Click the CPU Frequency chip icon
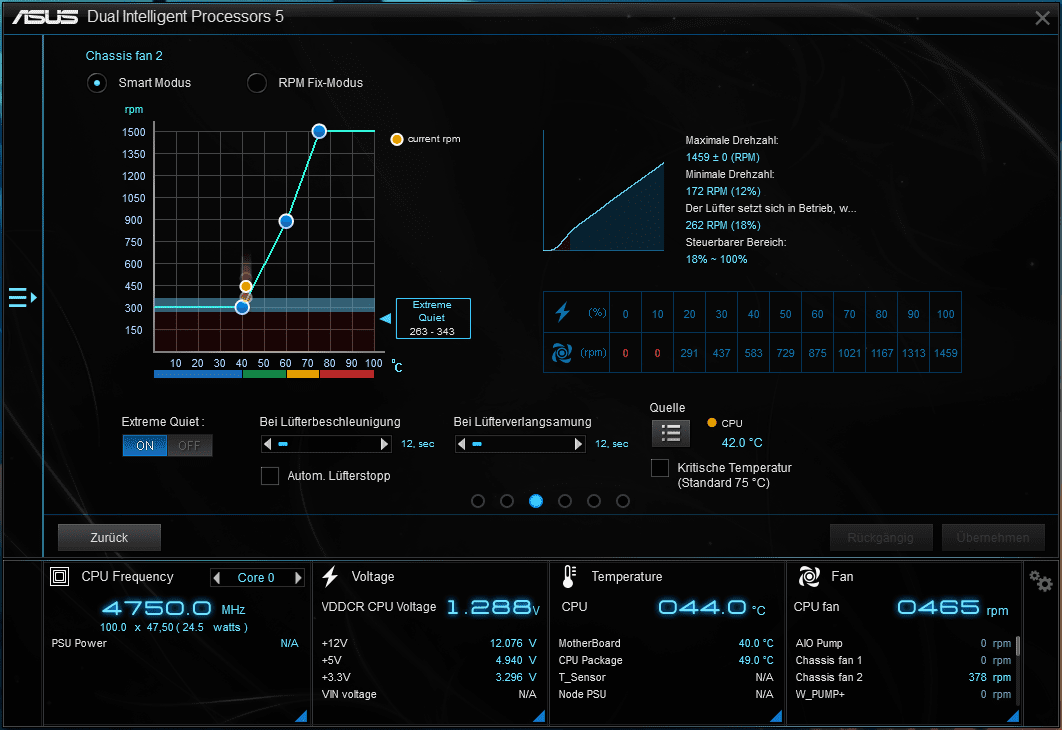Screen dimensions: 1062x730 pos(60,576)
